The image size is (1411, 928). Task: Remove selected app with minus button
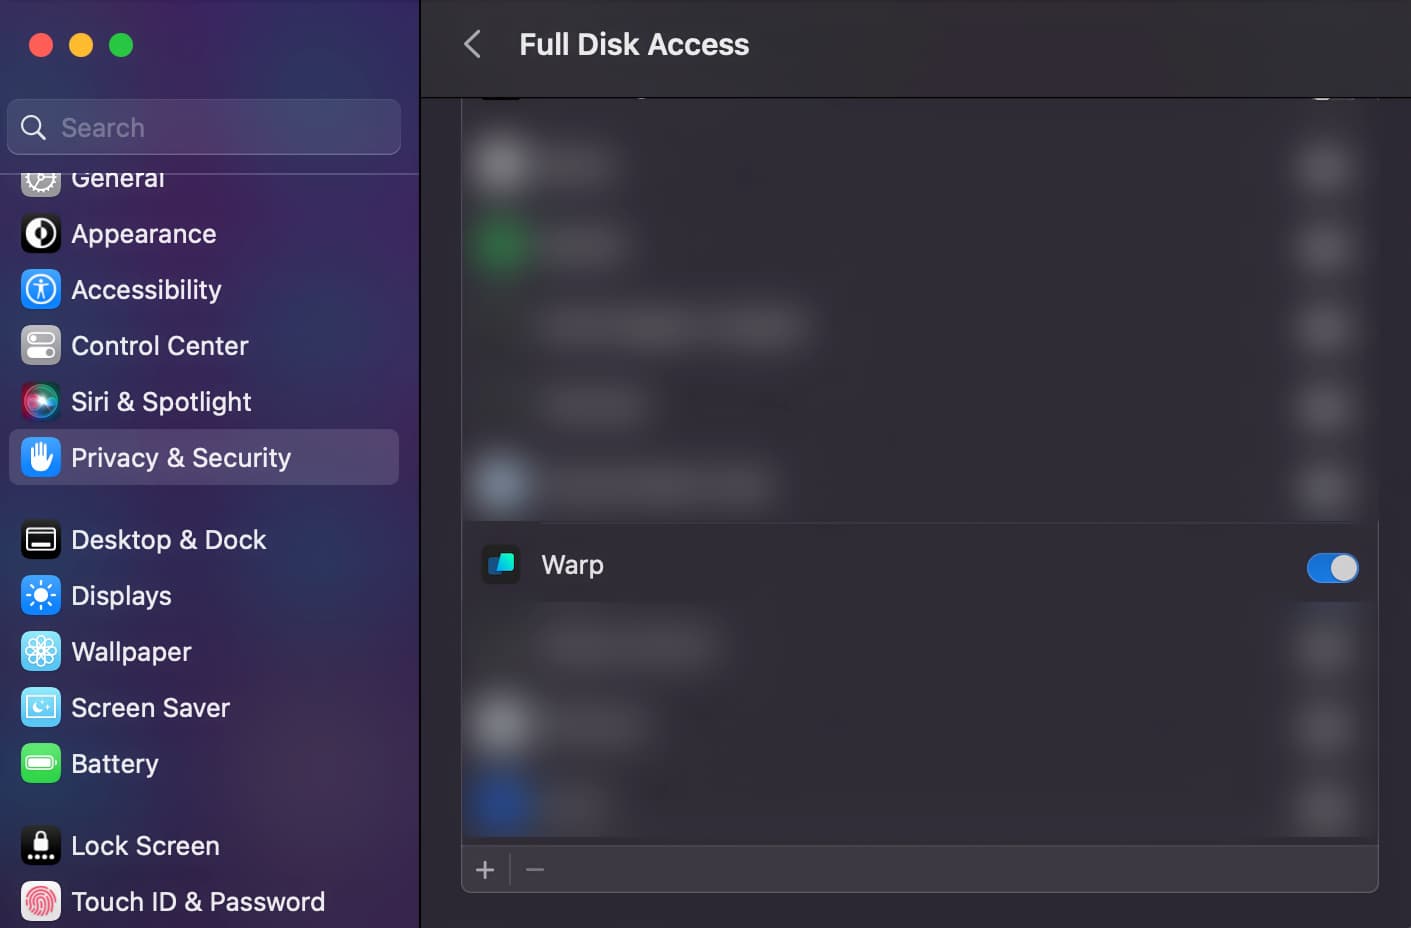(535, 870)
